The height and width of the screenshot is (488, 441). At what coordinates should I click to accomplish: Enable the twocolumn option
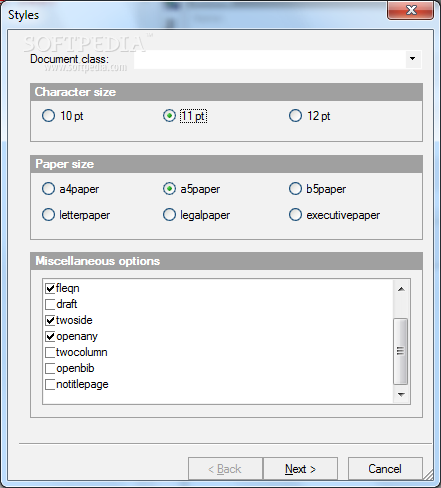point(50,352)
